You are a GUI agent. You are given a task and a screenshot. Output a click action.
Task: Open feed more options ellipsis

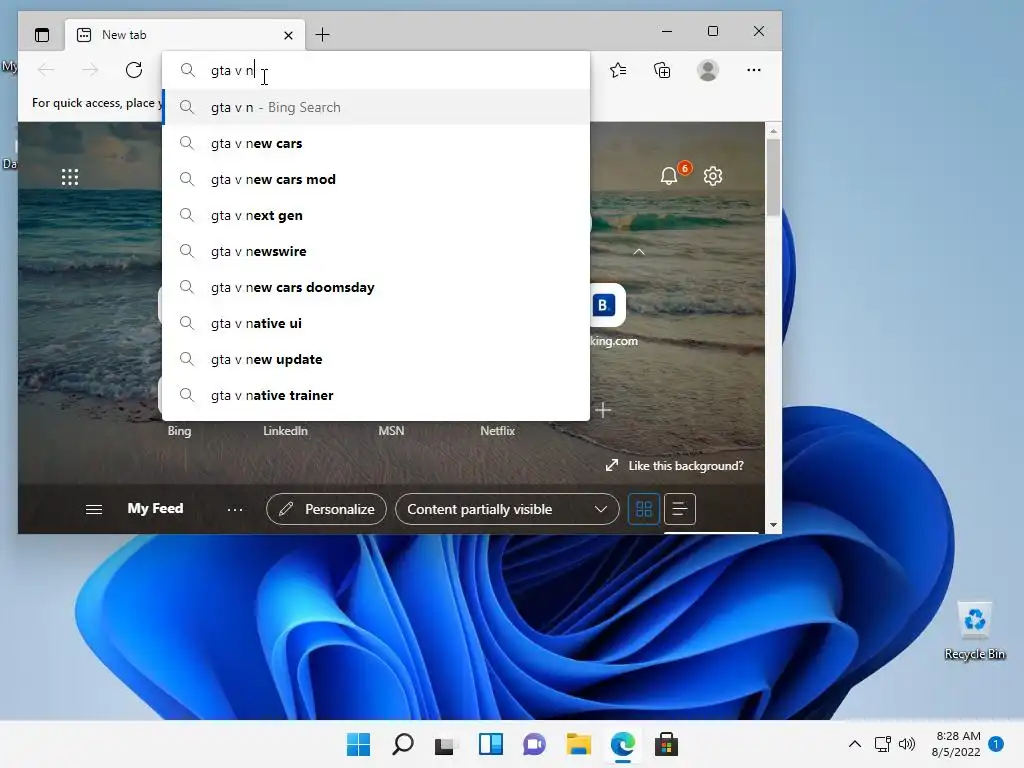(235, 509)
